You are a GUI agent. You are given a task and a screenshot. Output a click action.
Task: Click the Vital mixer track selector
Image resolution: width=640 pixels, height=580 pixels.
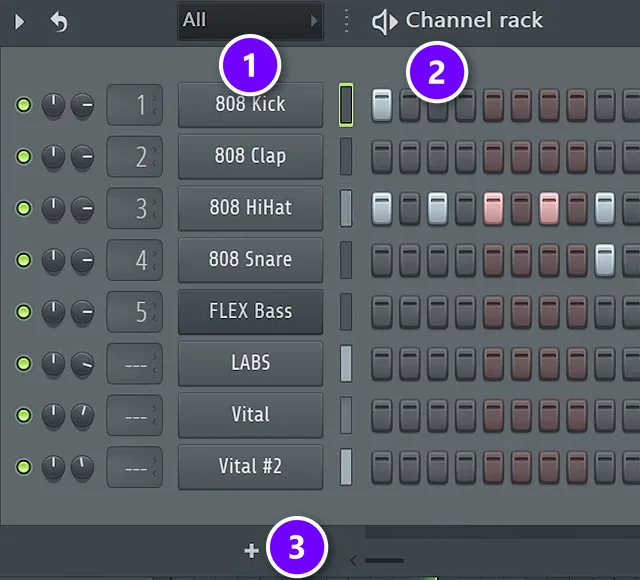[x=135, y=415]
